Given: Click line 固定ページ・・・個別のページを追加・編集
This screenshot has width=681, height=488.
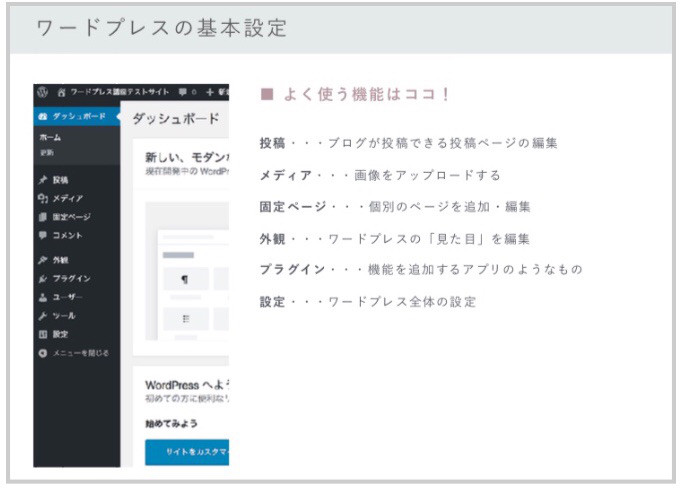Looking at the screenshot, I should click(x=395, y=207).
